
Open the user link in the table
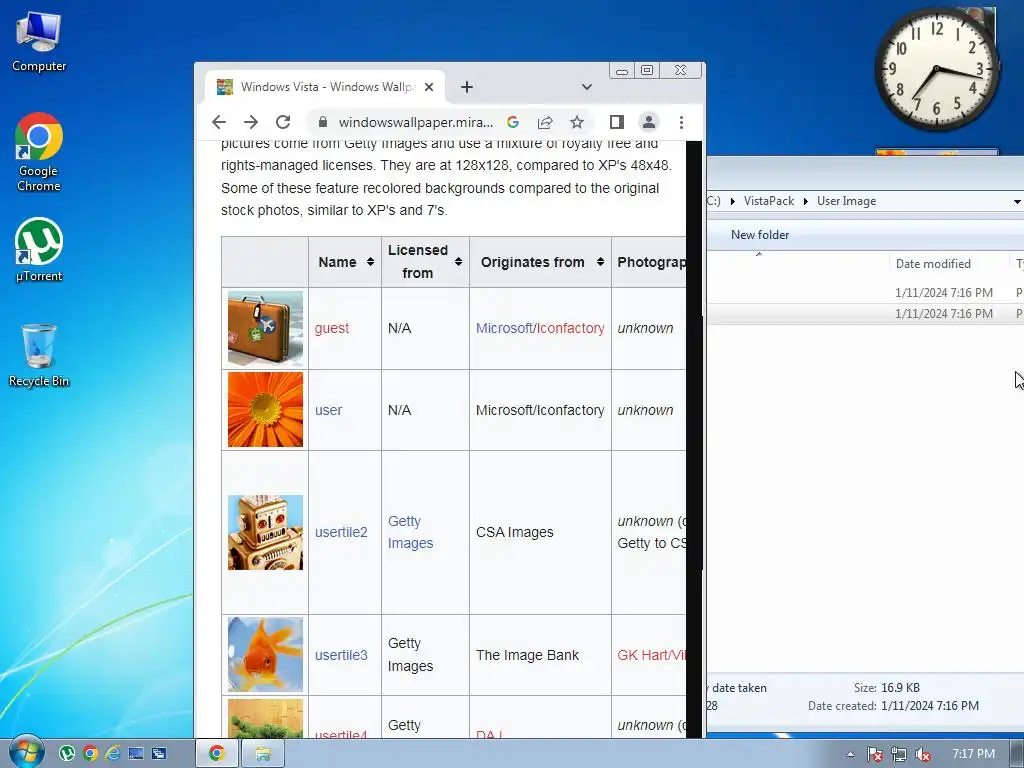(328, 410)
